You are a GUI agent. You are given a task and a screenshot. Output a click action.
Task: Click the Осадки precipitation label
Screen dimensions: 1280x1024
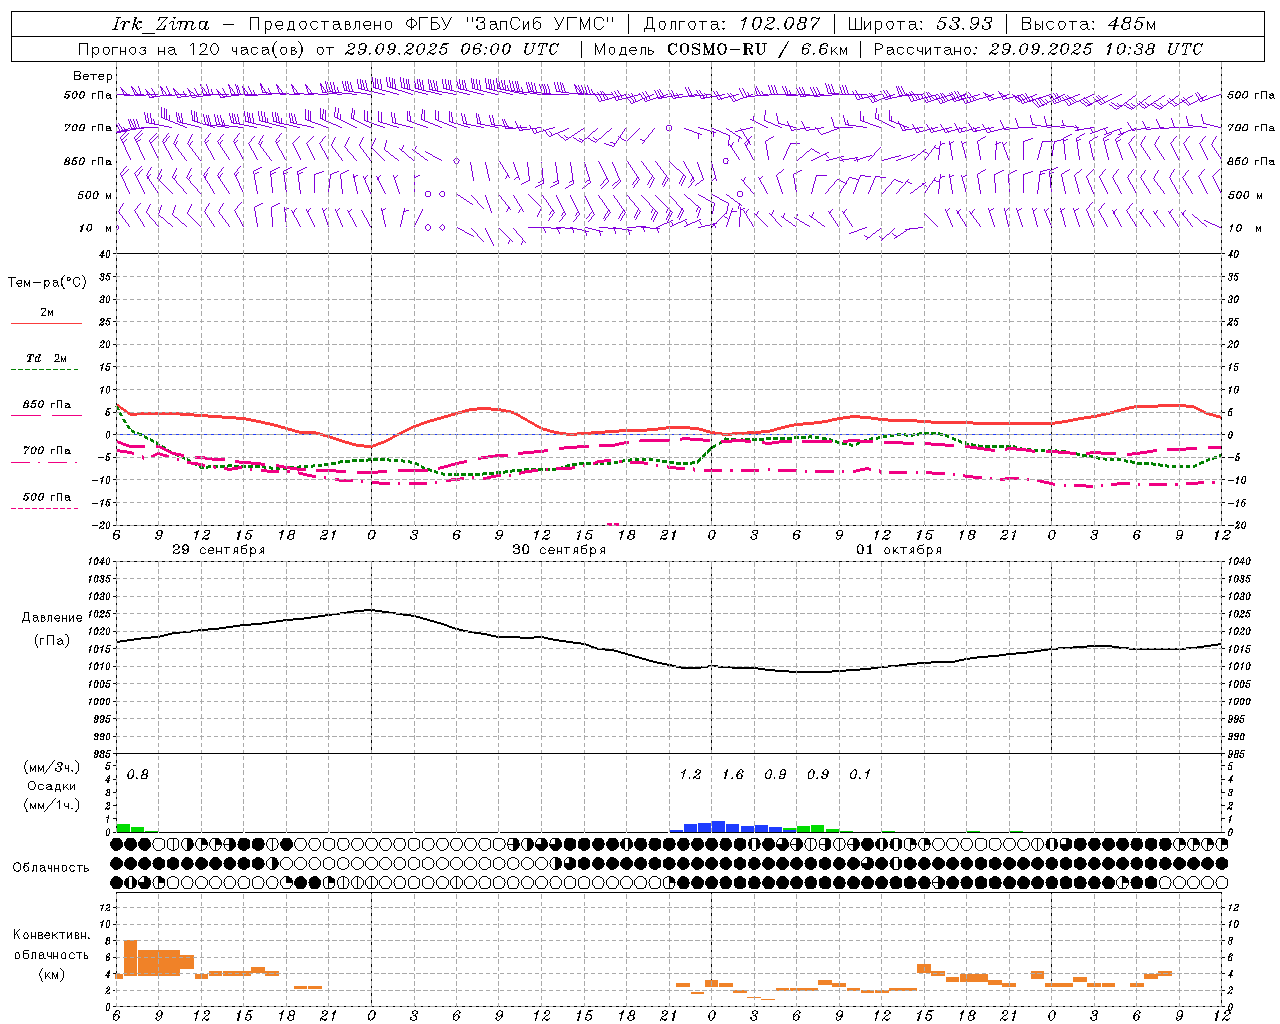52,786
